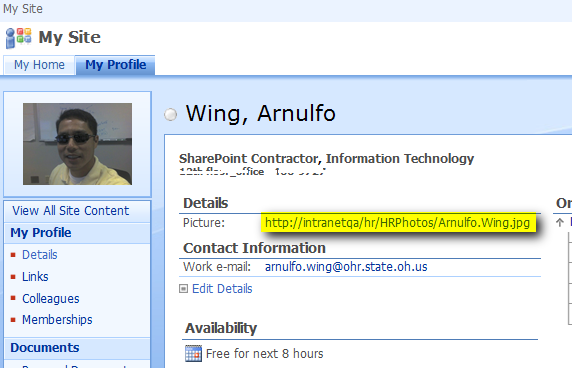Click the My Site page title
Screen dimensions: 572x368
coord(69,37)
